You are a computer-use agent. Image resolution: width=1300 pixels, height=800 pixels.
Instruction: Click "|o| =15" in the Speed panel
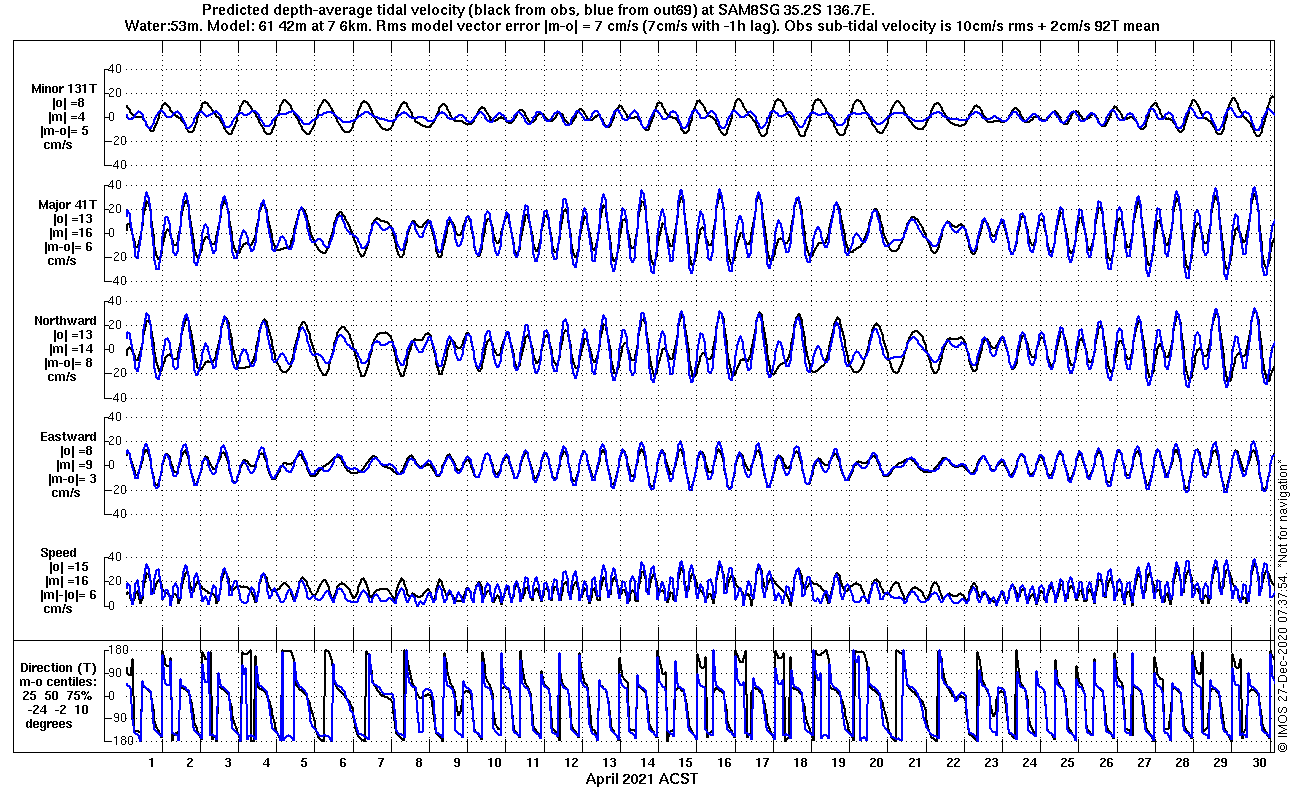pyautogui.click(x=68, y=567)
